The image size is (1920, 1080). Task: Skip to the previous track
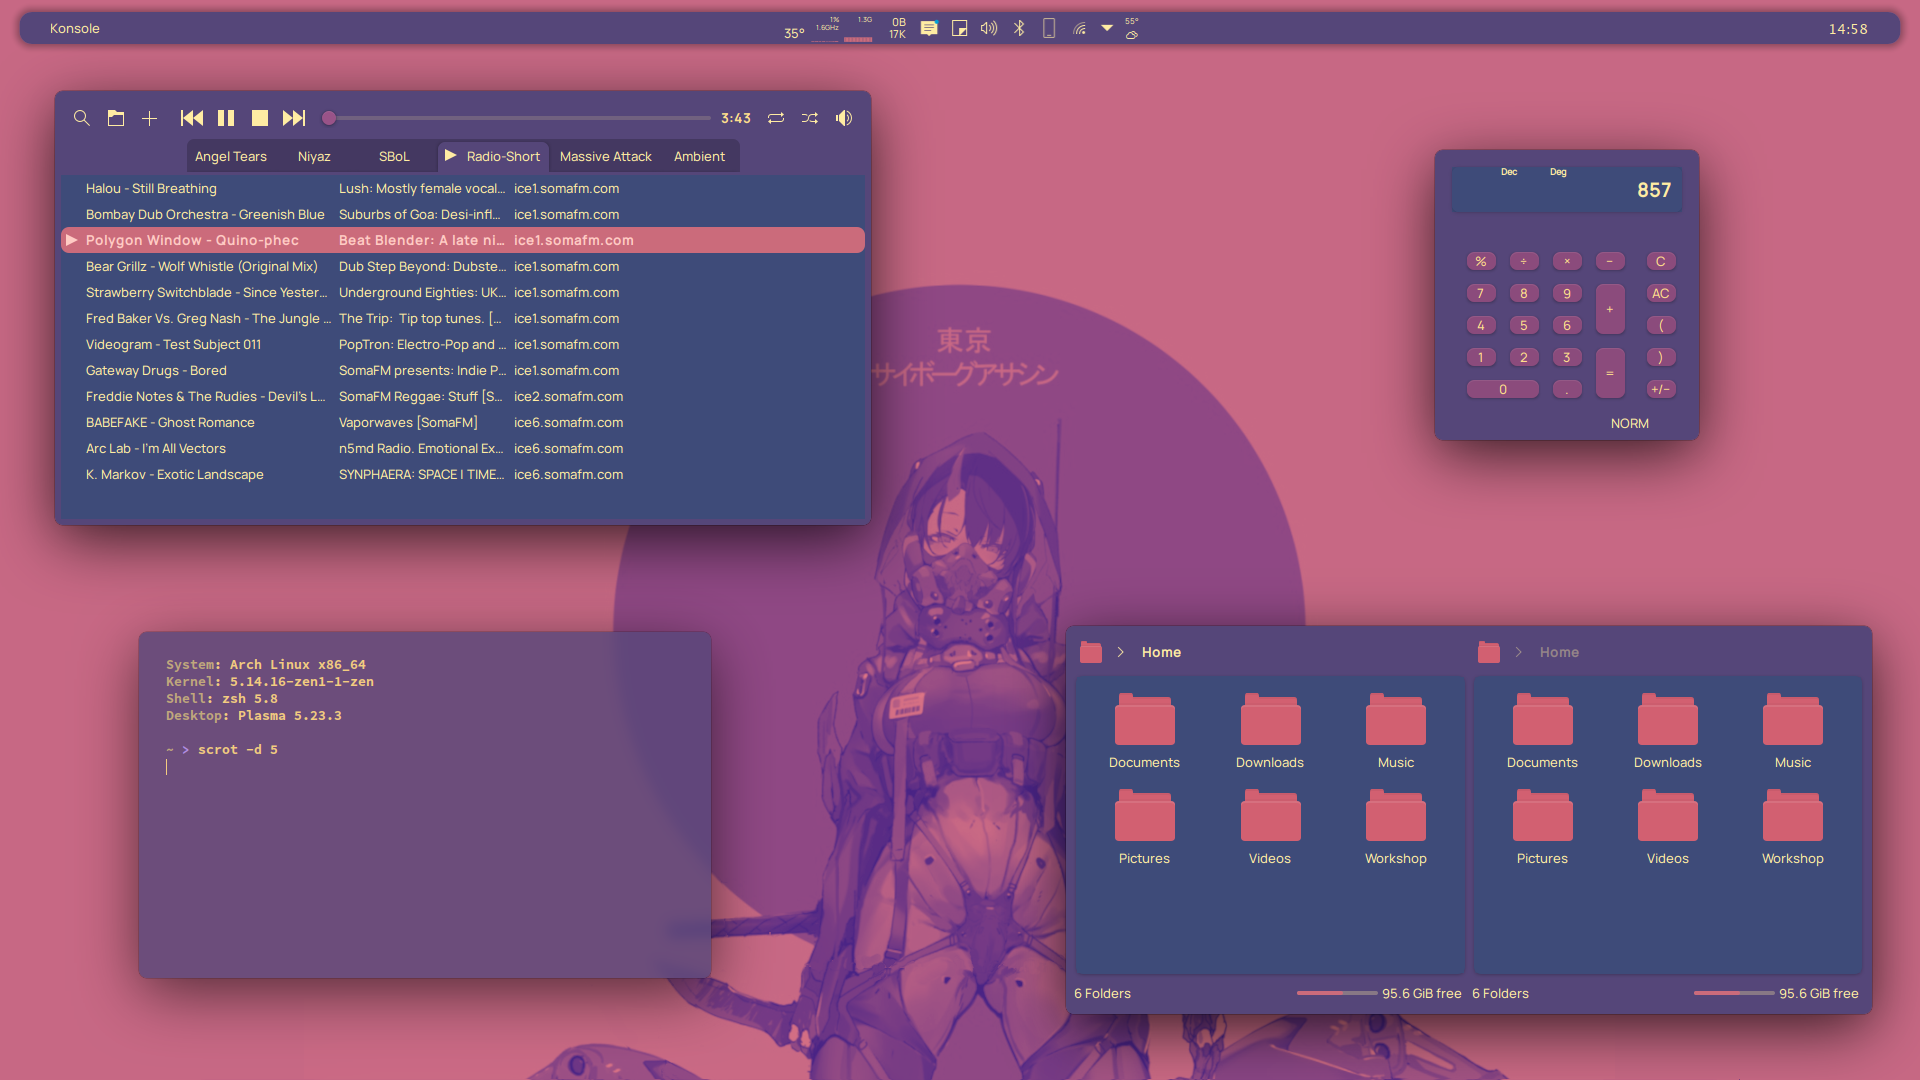point(191,118)
